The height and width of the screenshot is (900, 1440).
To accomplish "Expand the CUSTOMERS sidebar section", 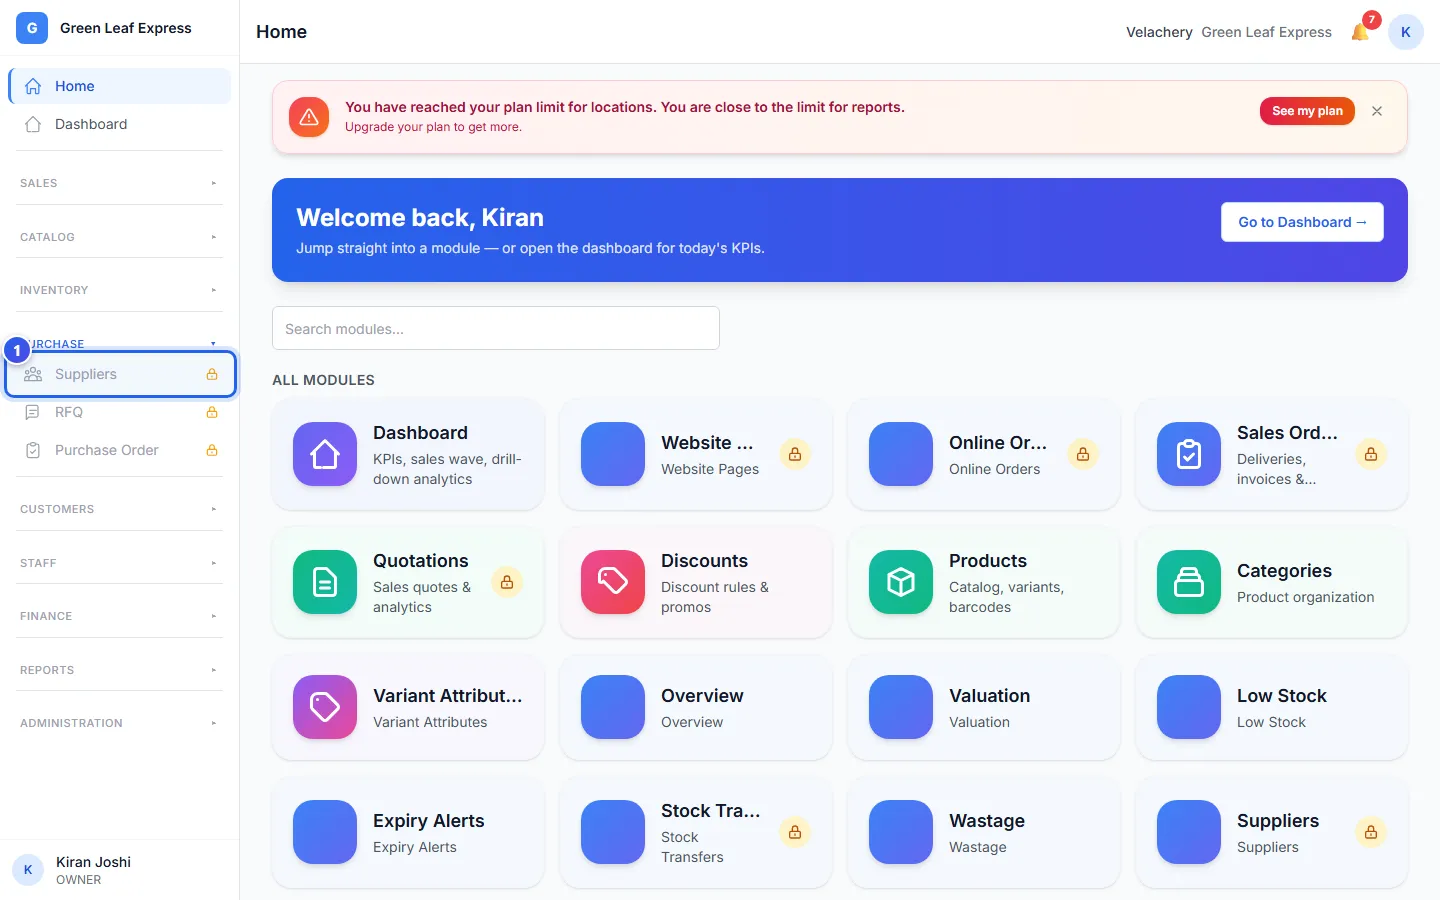I will pos(119,509).
